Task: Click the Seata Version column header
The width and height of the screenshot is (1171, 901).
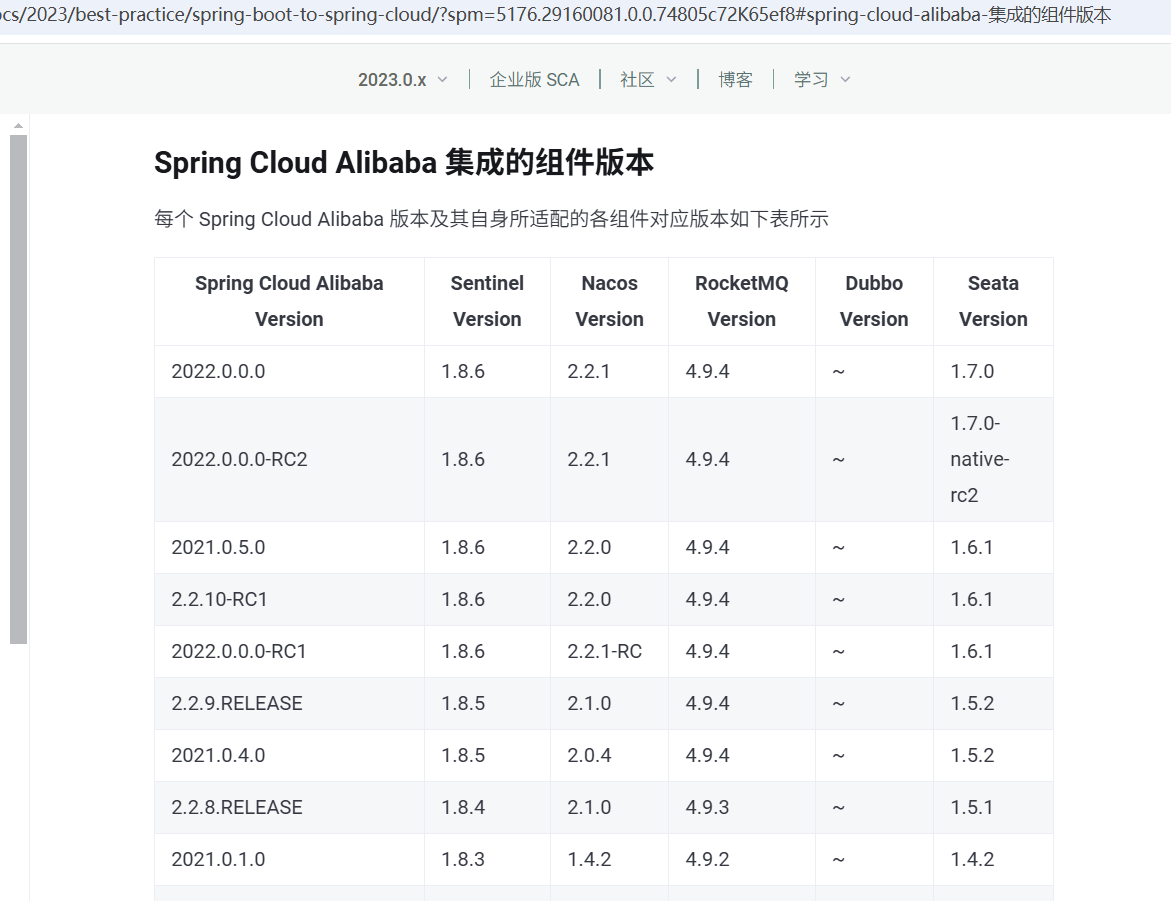Action: click(x=993, y=301)
